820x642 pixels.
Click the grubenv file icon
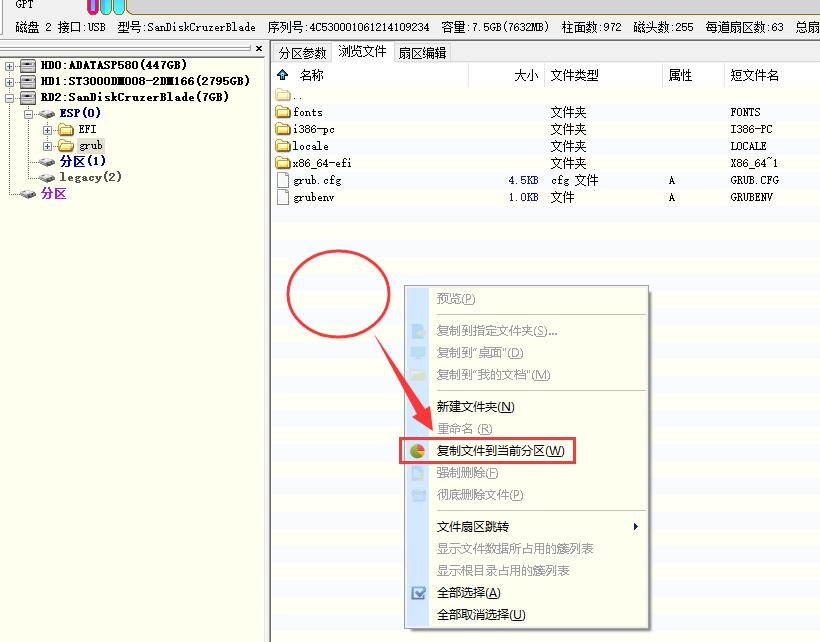(x=283, y=197)
